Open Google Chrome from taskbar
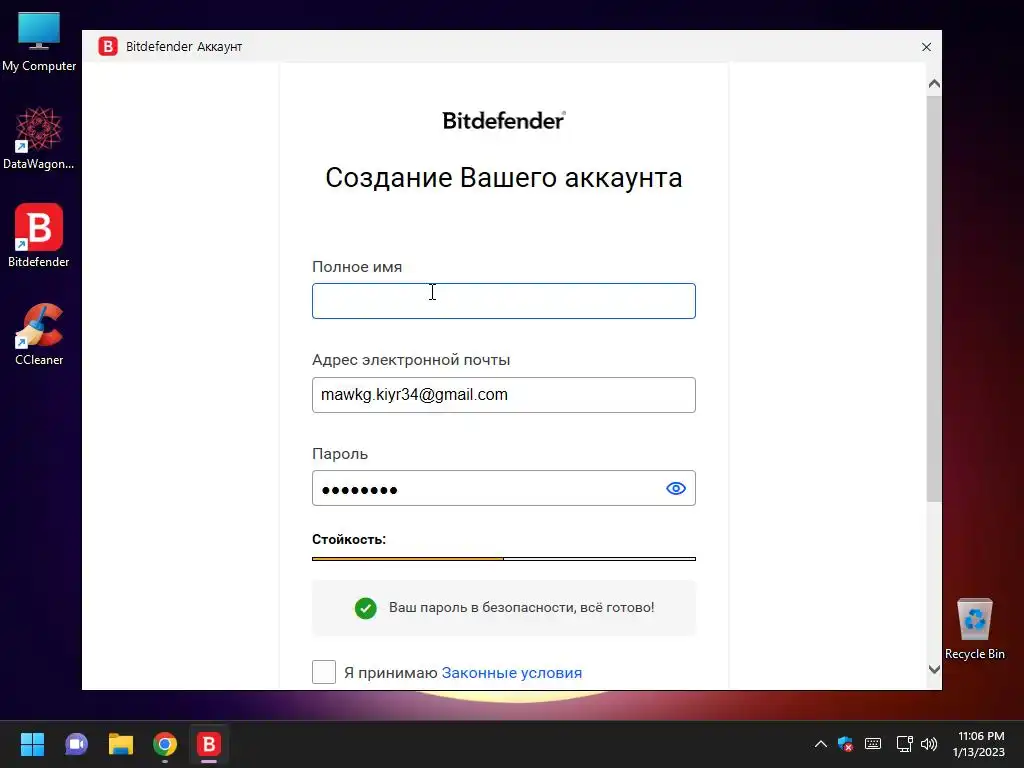Viewport: 1024px width, 768px height. pos(165,744)
